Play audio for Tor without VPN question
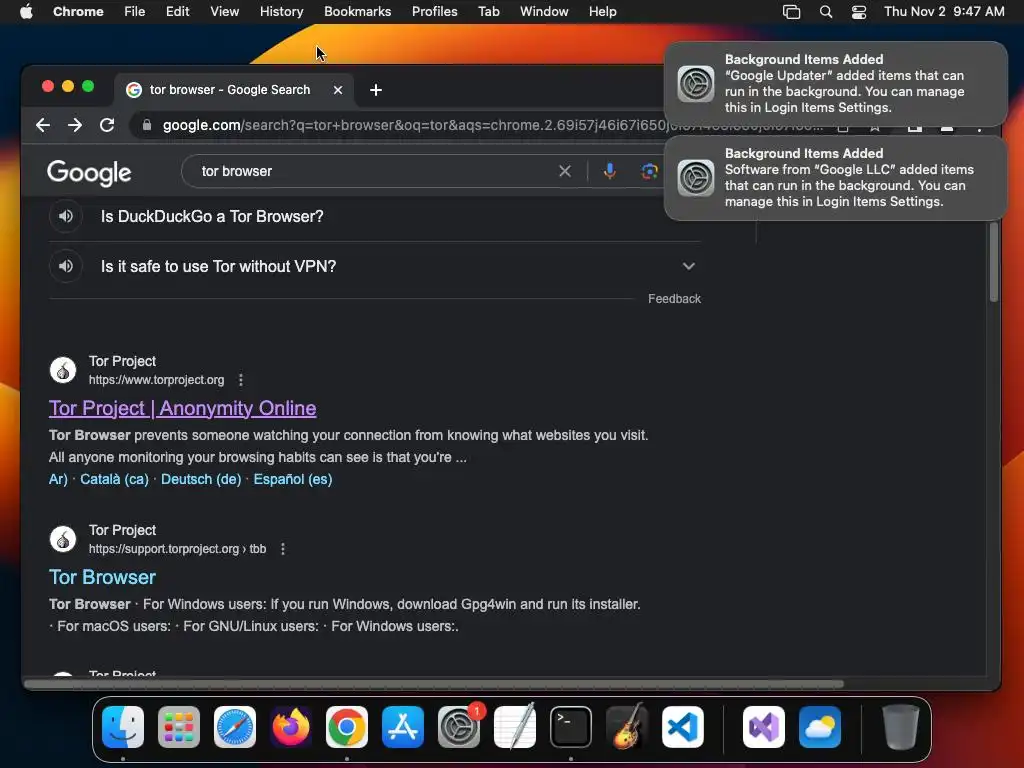 pyautogui.click(x=66, y=266)
